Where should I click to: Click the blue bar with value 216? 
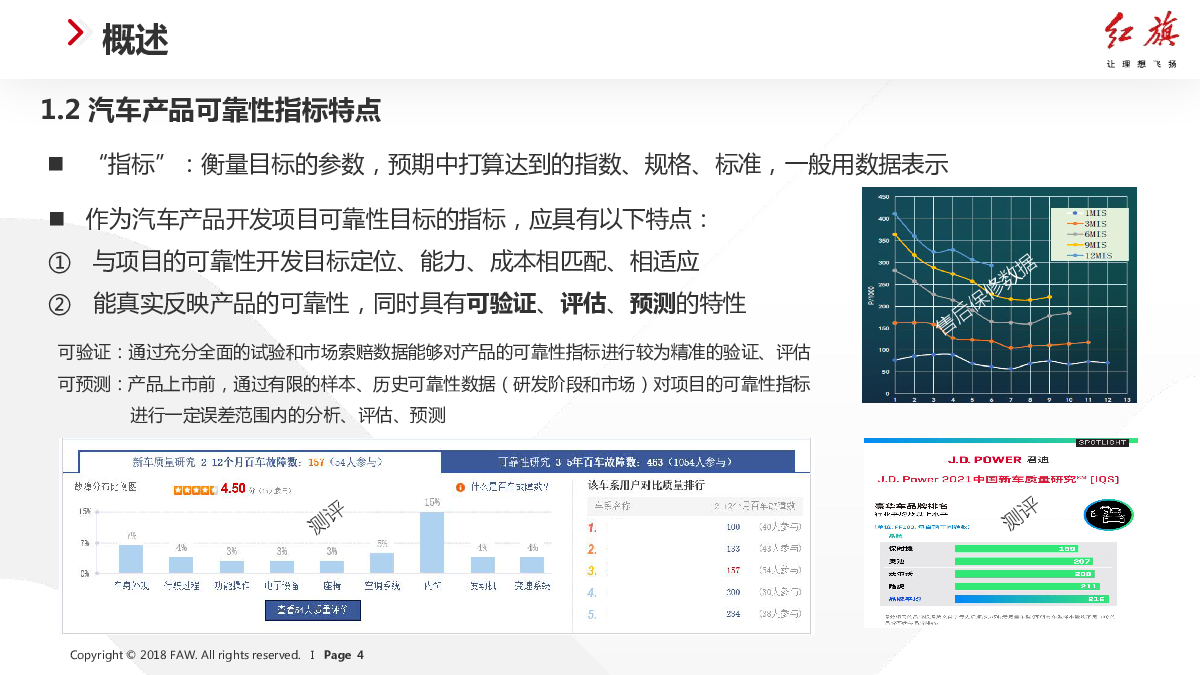point(1031,599)
